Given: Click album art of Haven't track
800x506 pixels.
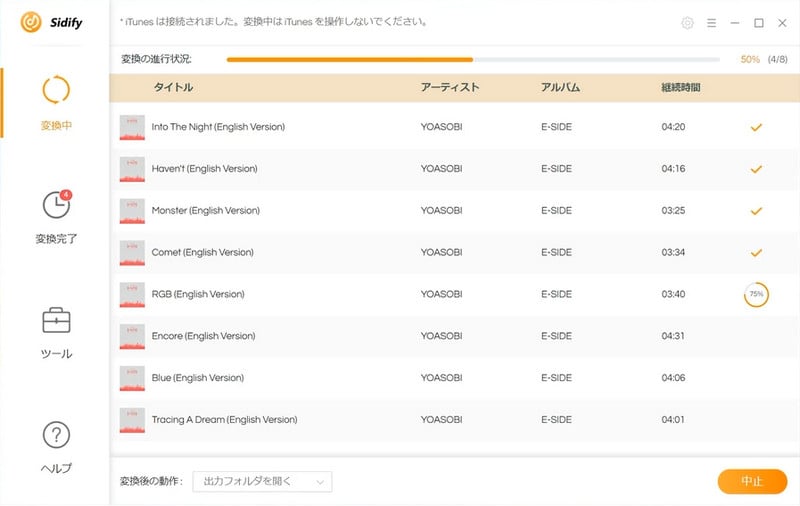Looking at the screenshot, I should [132, 169].
